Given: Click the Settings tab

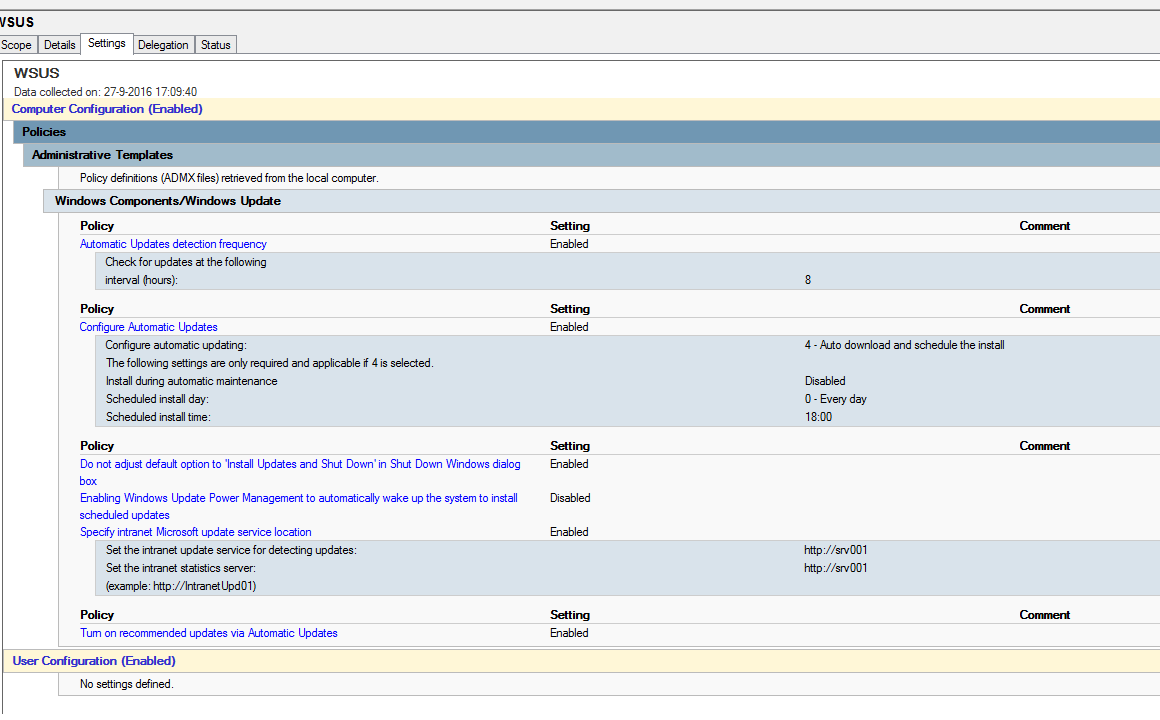Looking at the screenshot, I should (x=107, y=43).
